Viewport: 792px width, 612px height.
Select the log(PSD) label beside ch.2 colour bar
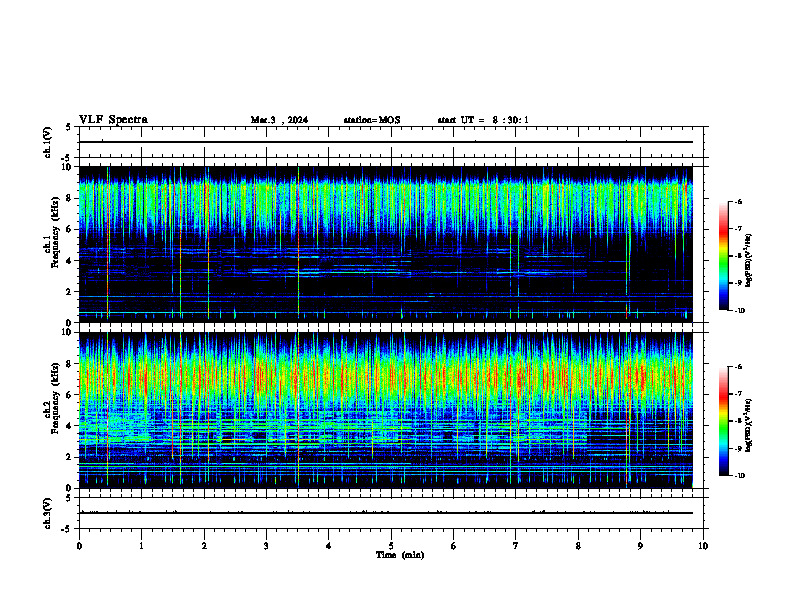[749, 425]
